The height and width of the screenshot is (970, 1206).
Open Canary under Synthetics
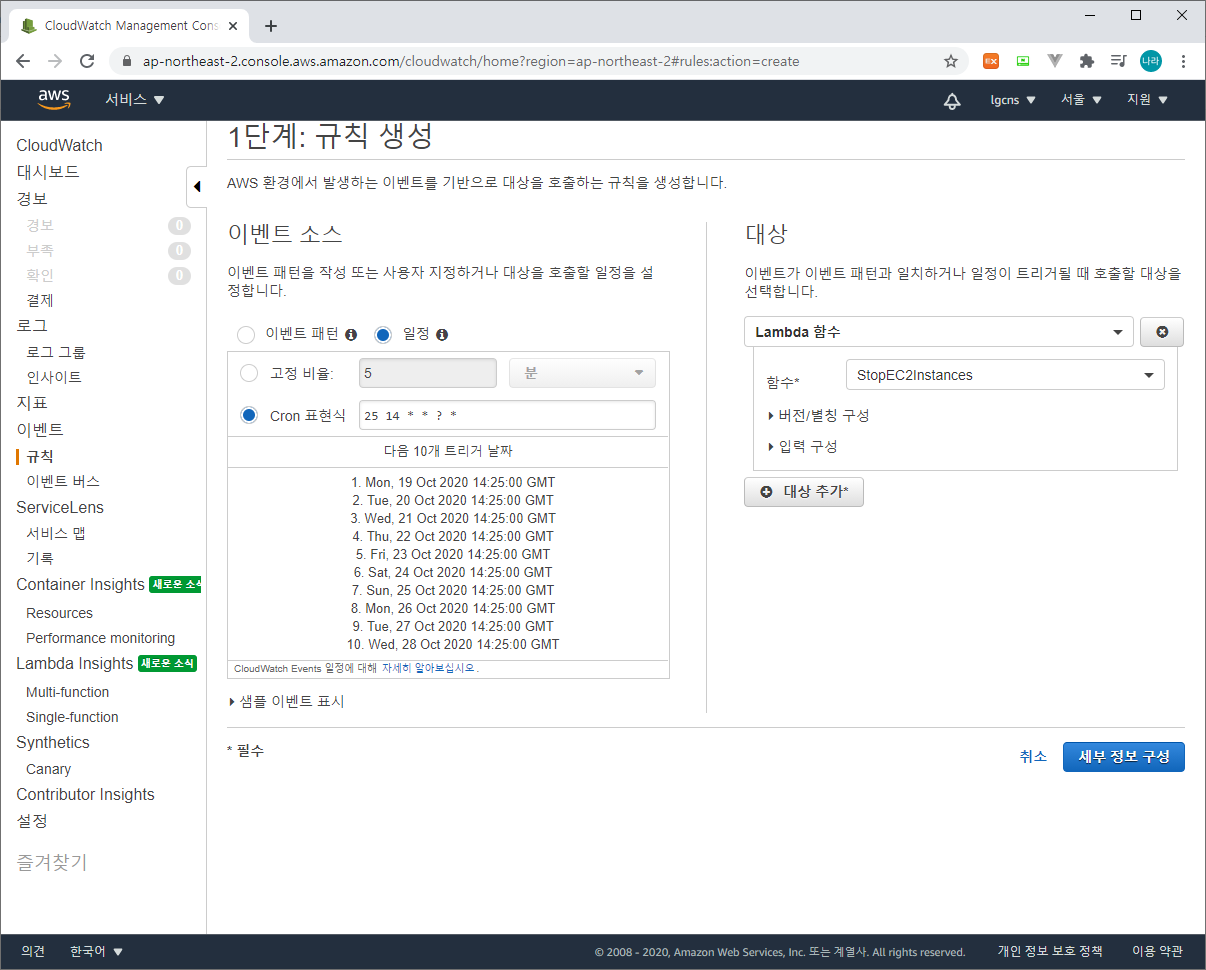pos(48,769)
